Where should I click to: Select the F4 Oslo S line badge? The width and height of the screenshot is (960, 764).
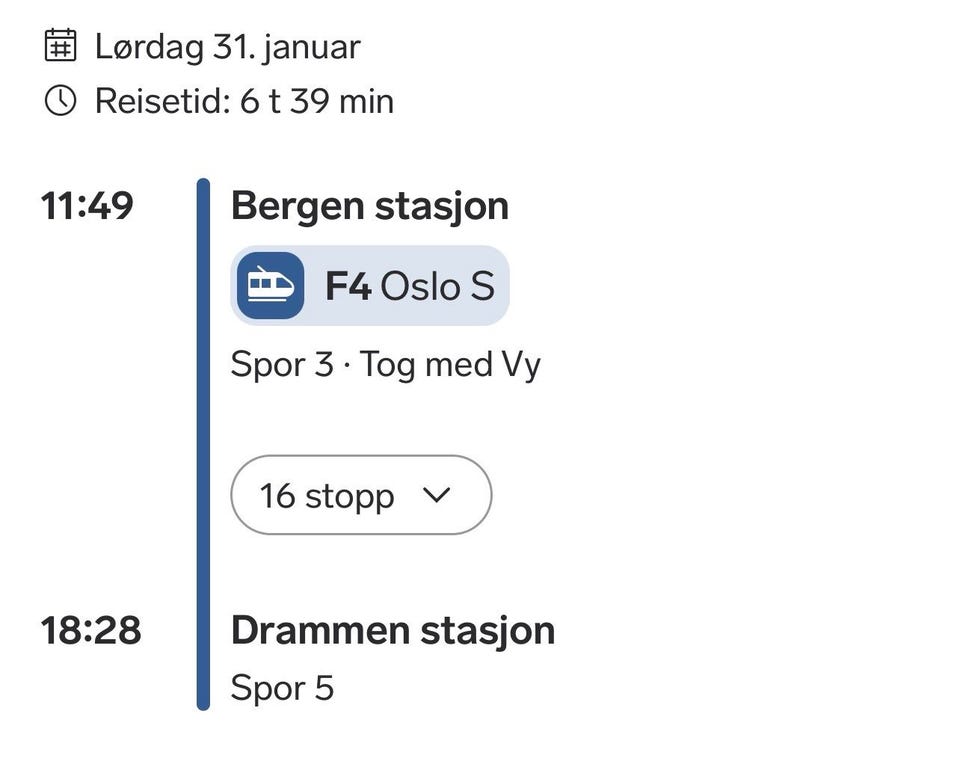tap(370, 286)
